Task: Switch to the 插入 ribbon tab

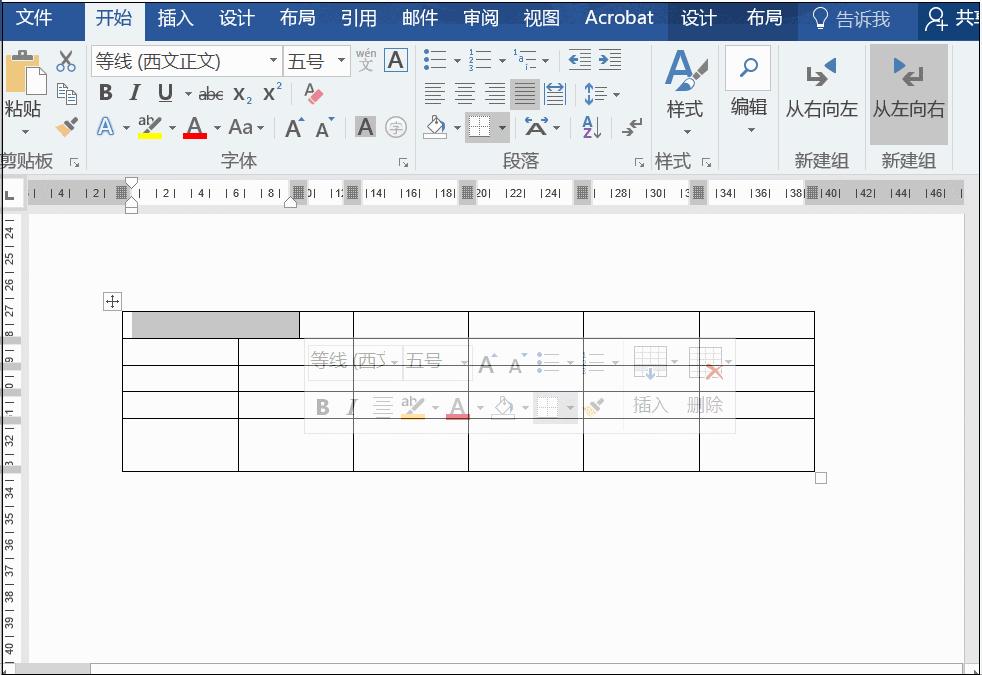Action: point(175,18)
